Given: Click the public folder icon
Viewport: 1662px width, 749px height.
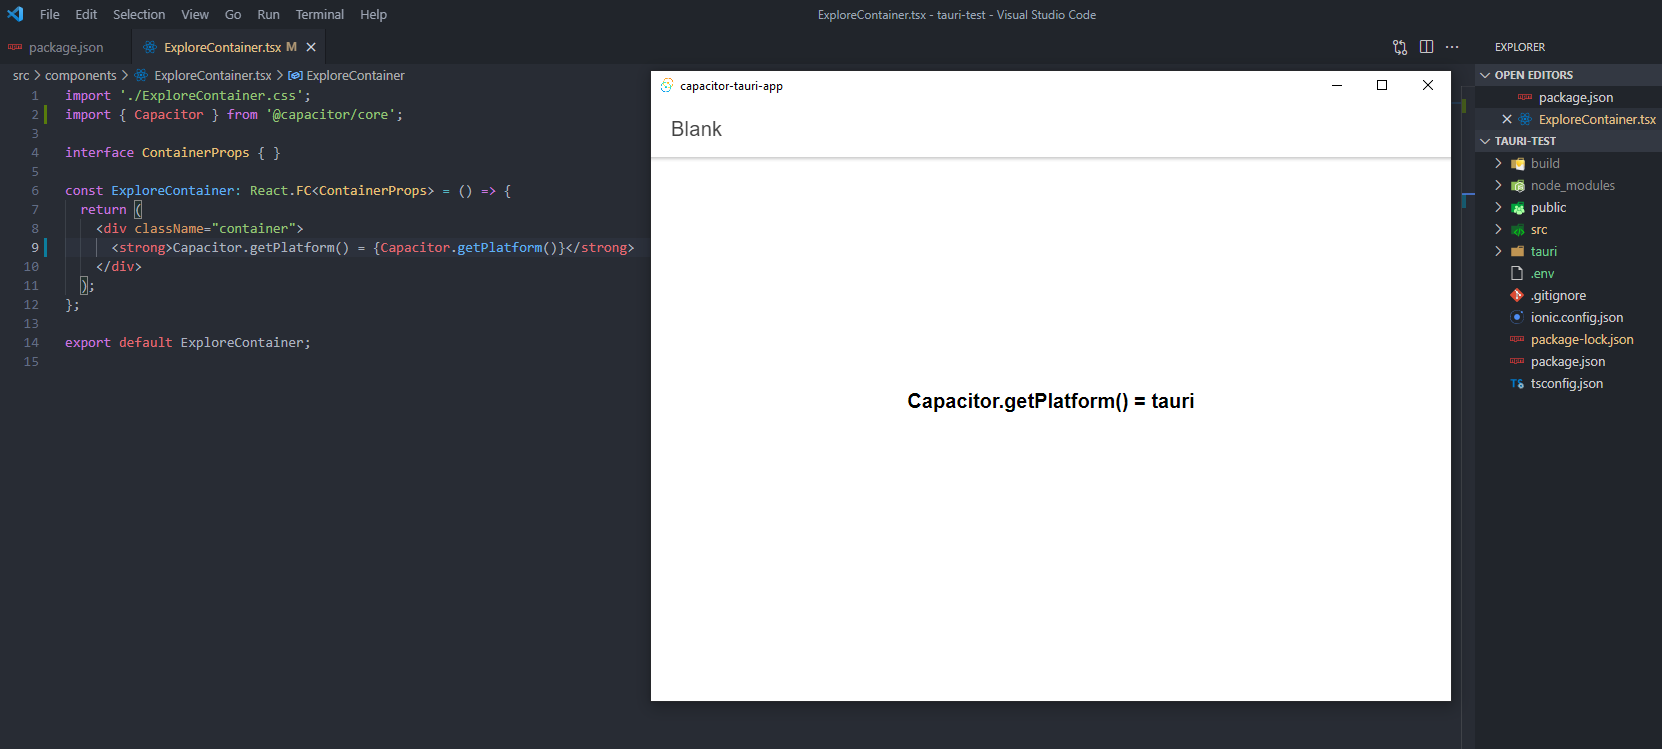Looking at the screenshot, I should (x=1517, y=208).
